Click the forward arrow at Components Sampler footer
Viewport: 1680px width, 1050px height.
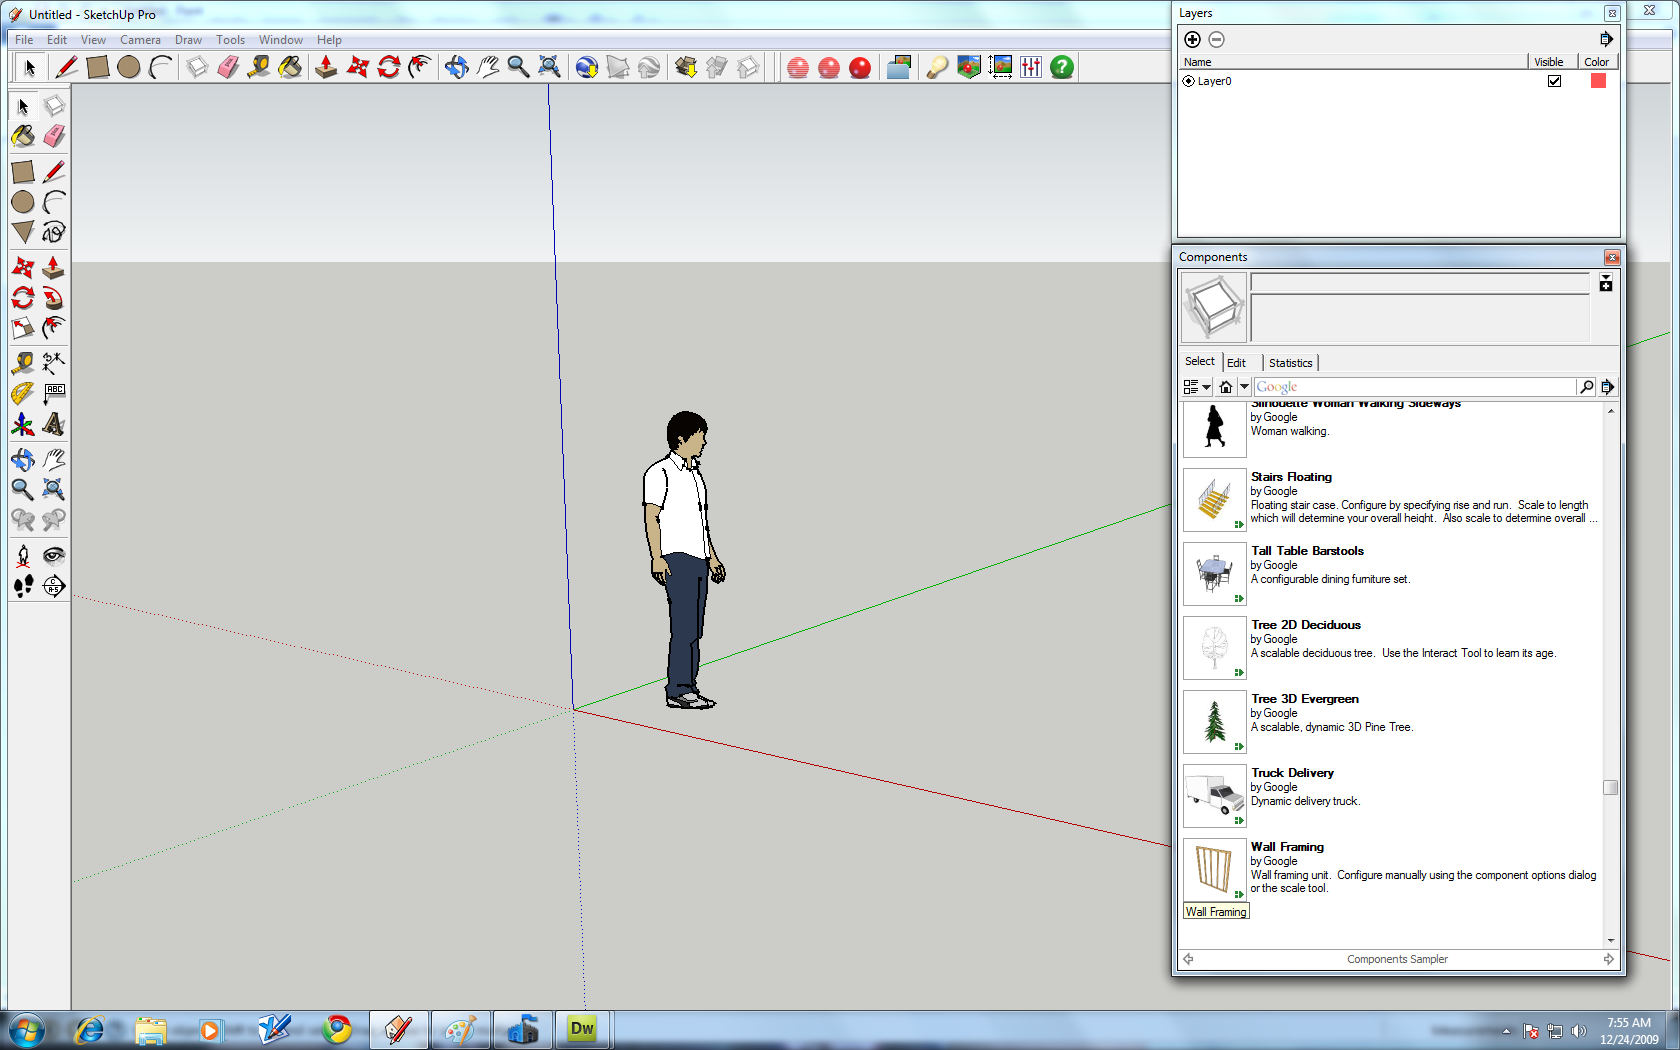pos(1609,959)
